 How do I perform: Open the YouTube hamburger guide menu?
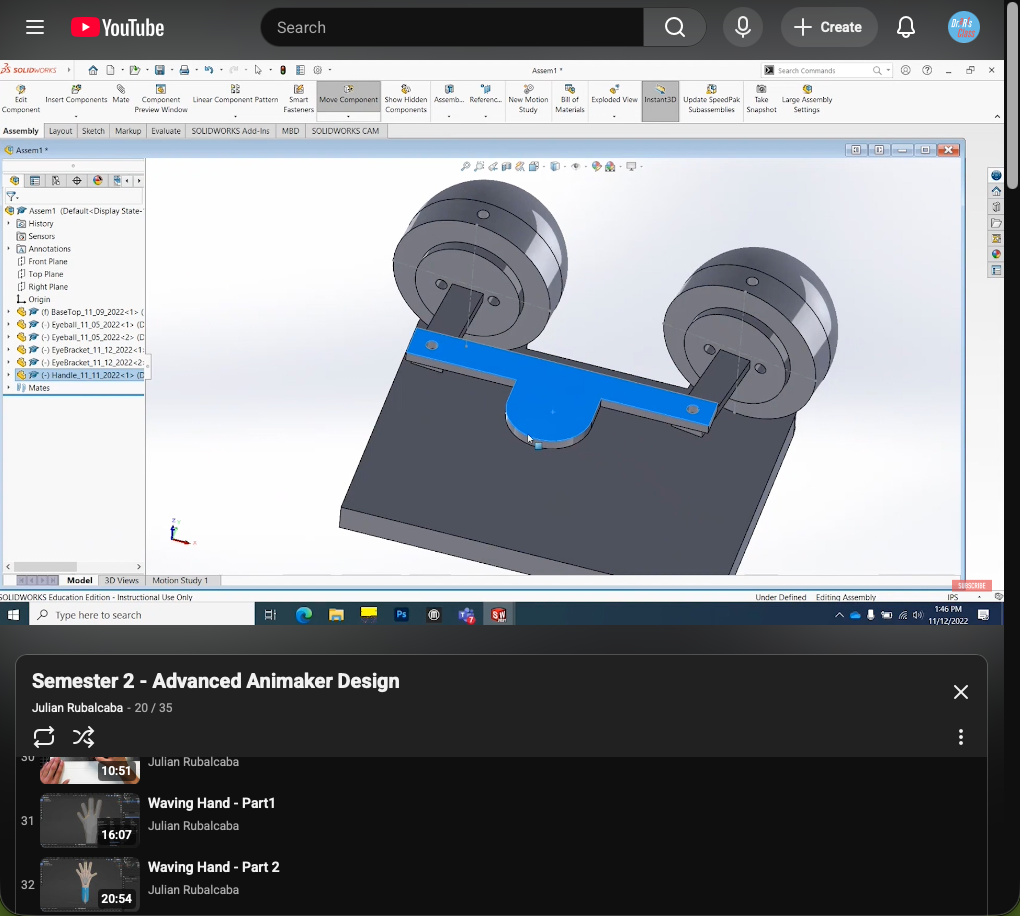point(35,27)
